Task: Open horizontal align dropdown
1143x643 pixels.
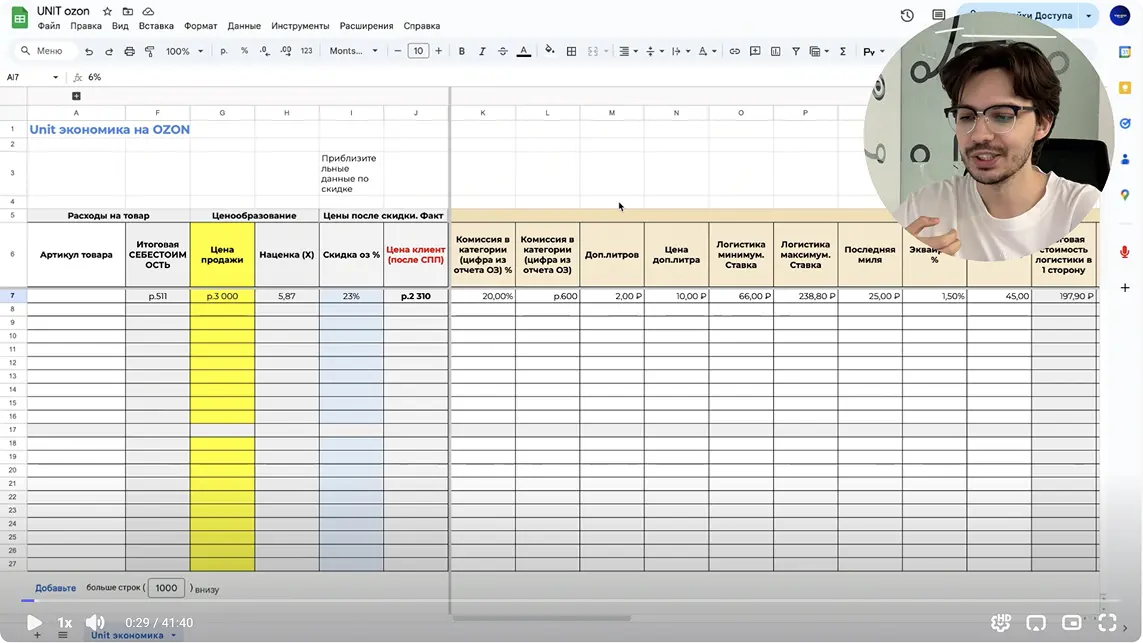Action: [628, 51]
